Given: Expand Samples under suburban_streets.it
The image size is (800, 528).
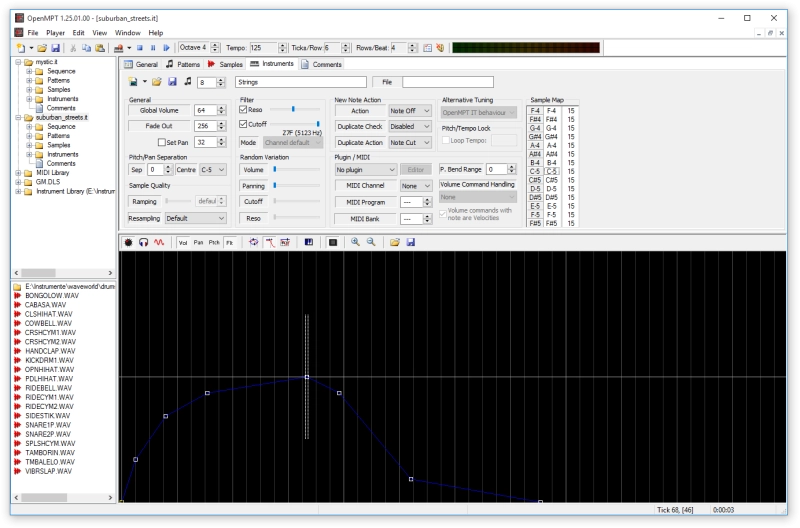Looking at the screenshot, I should (30, 145).
